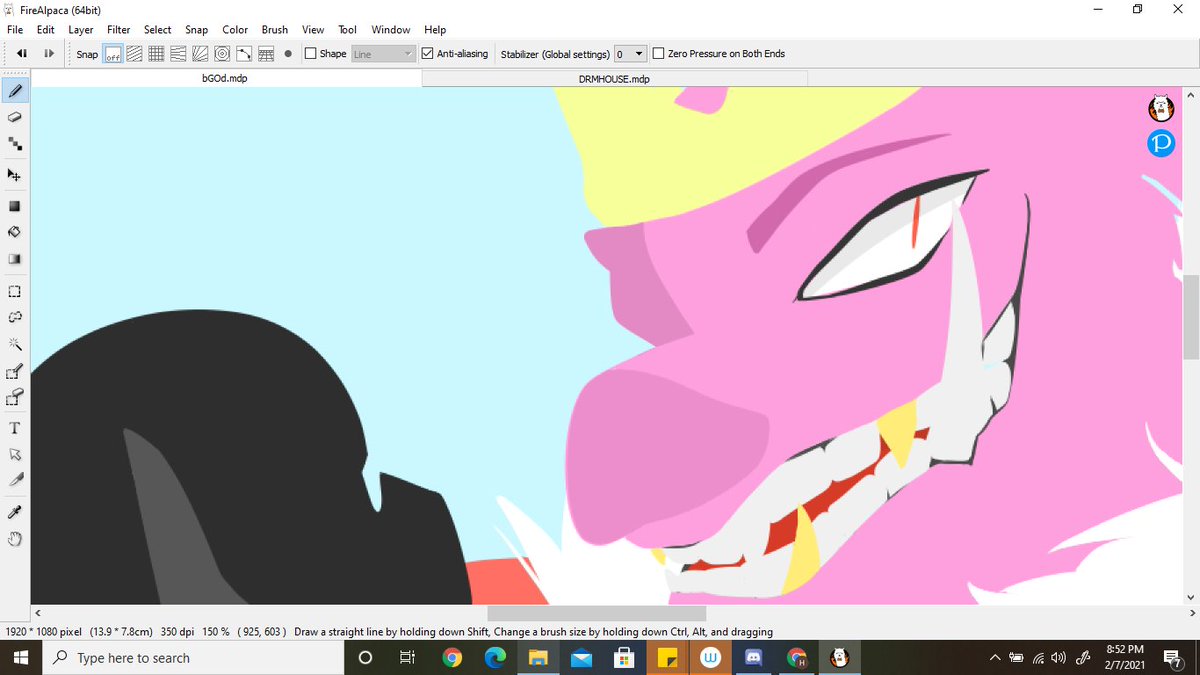Open the notification center icon
Image resolution: width=1200 pixels, height=675 pixels.
[1173, 658]
